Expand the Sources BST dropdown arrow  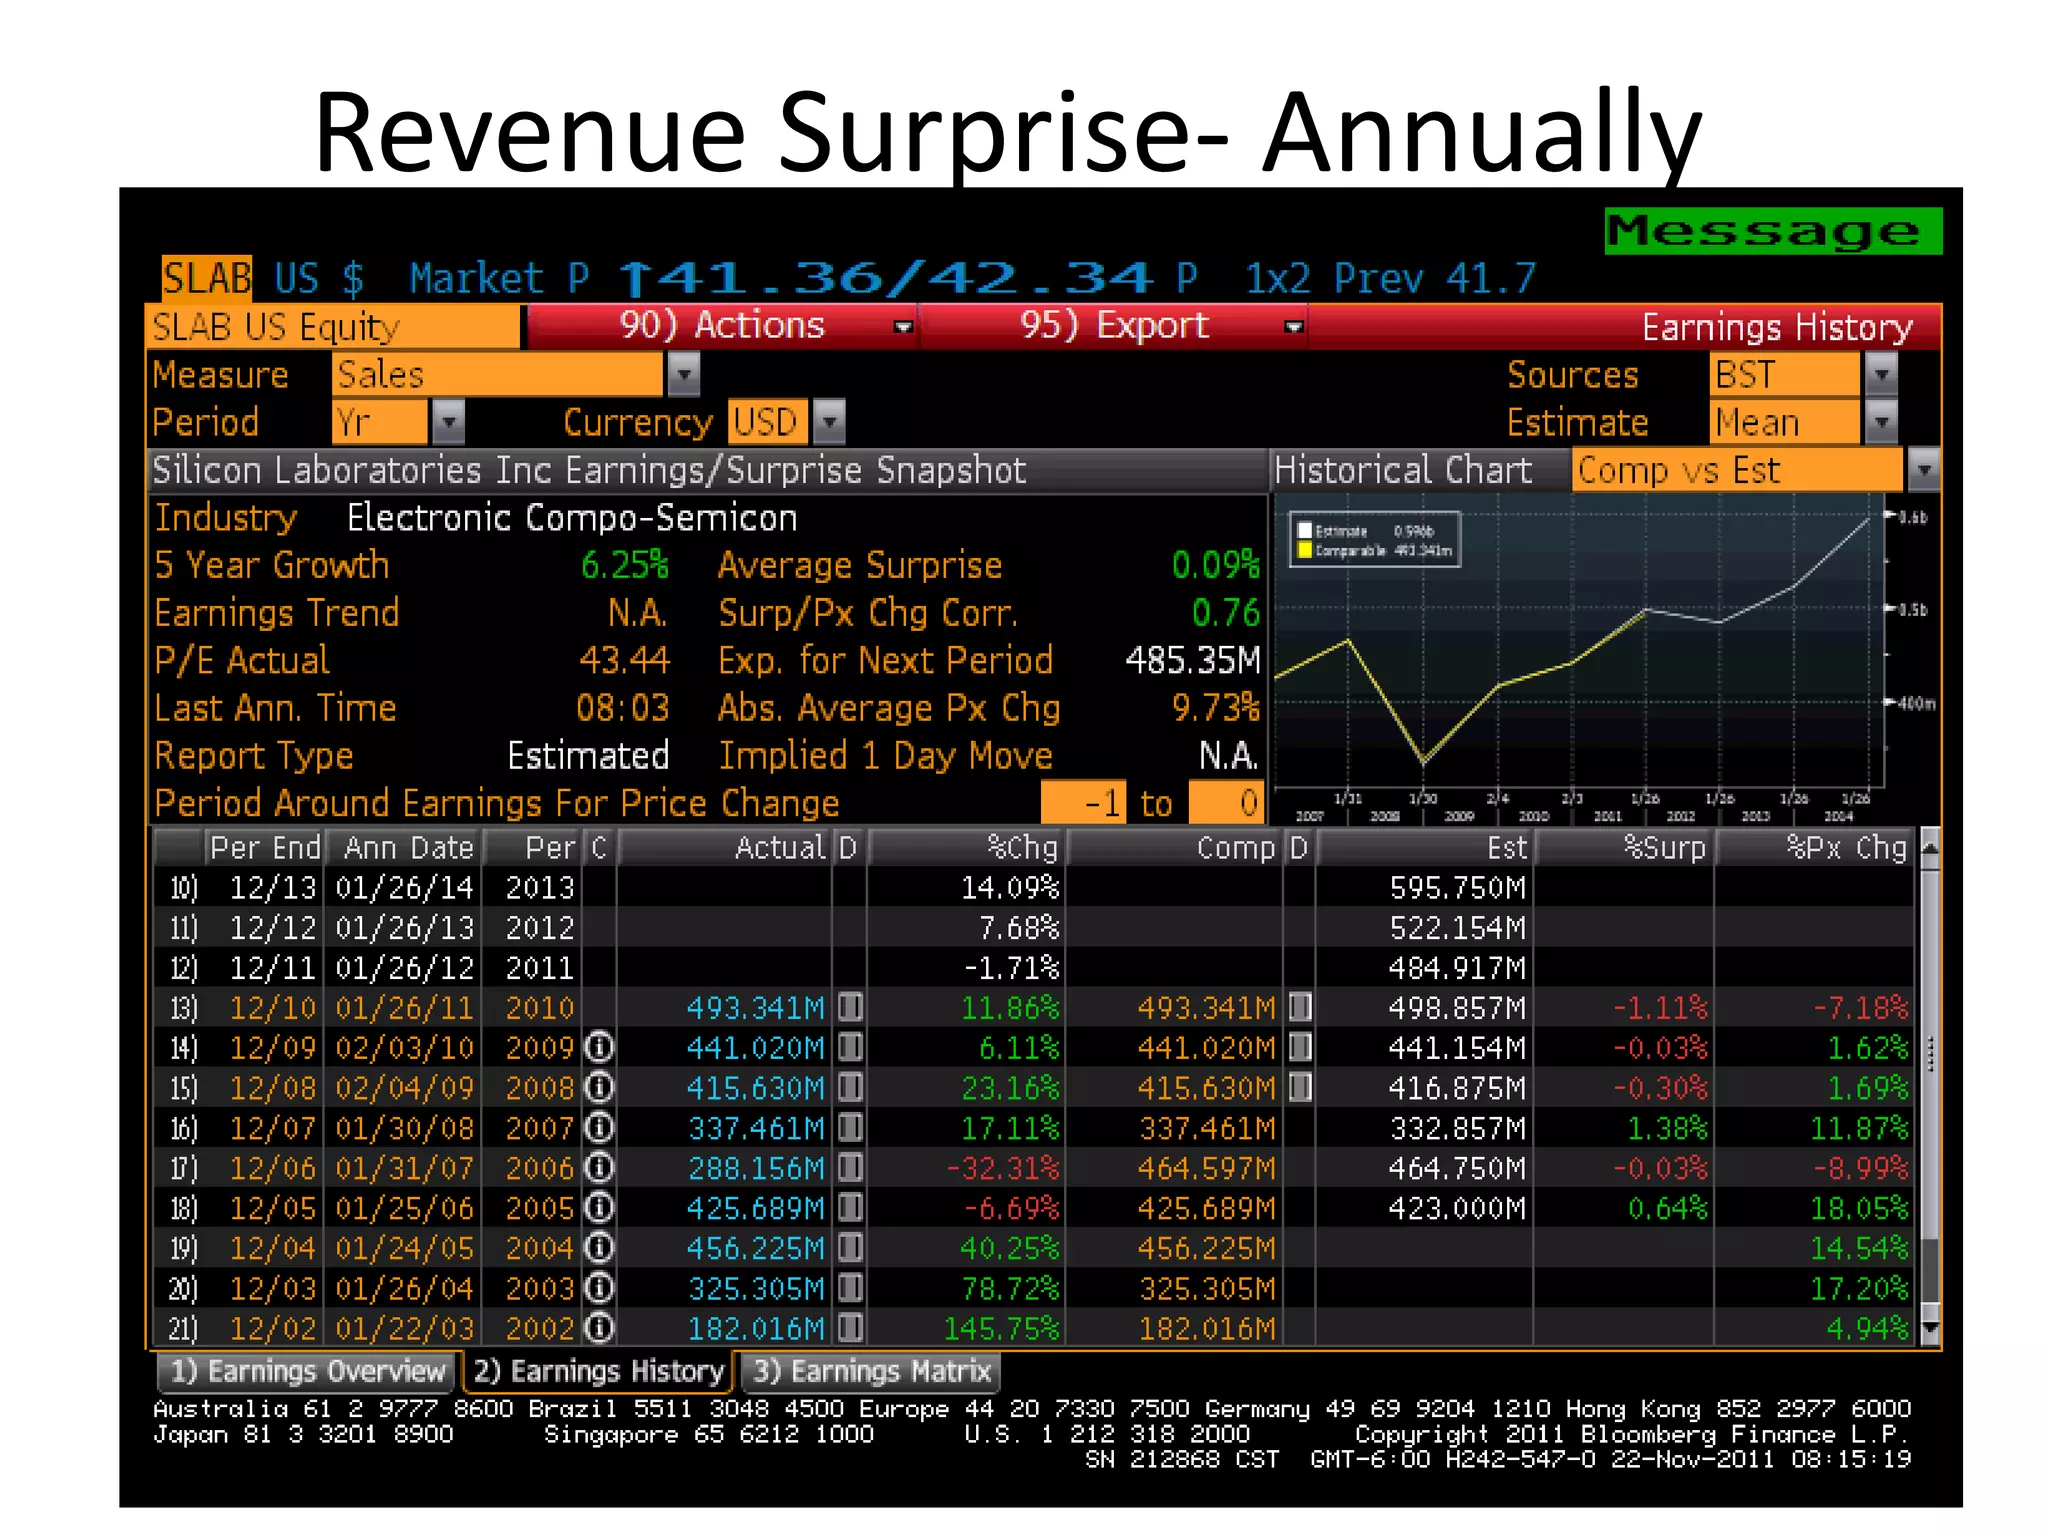(1881, 374)
